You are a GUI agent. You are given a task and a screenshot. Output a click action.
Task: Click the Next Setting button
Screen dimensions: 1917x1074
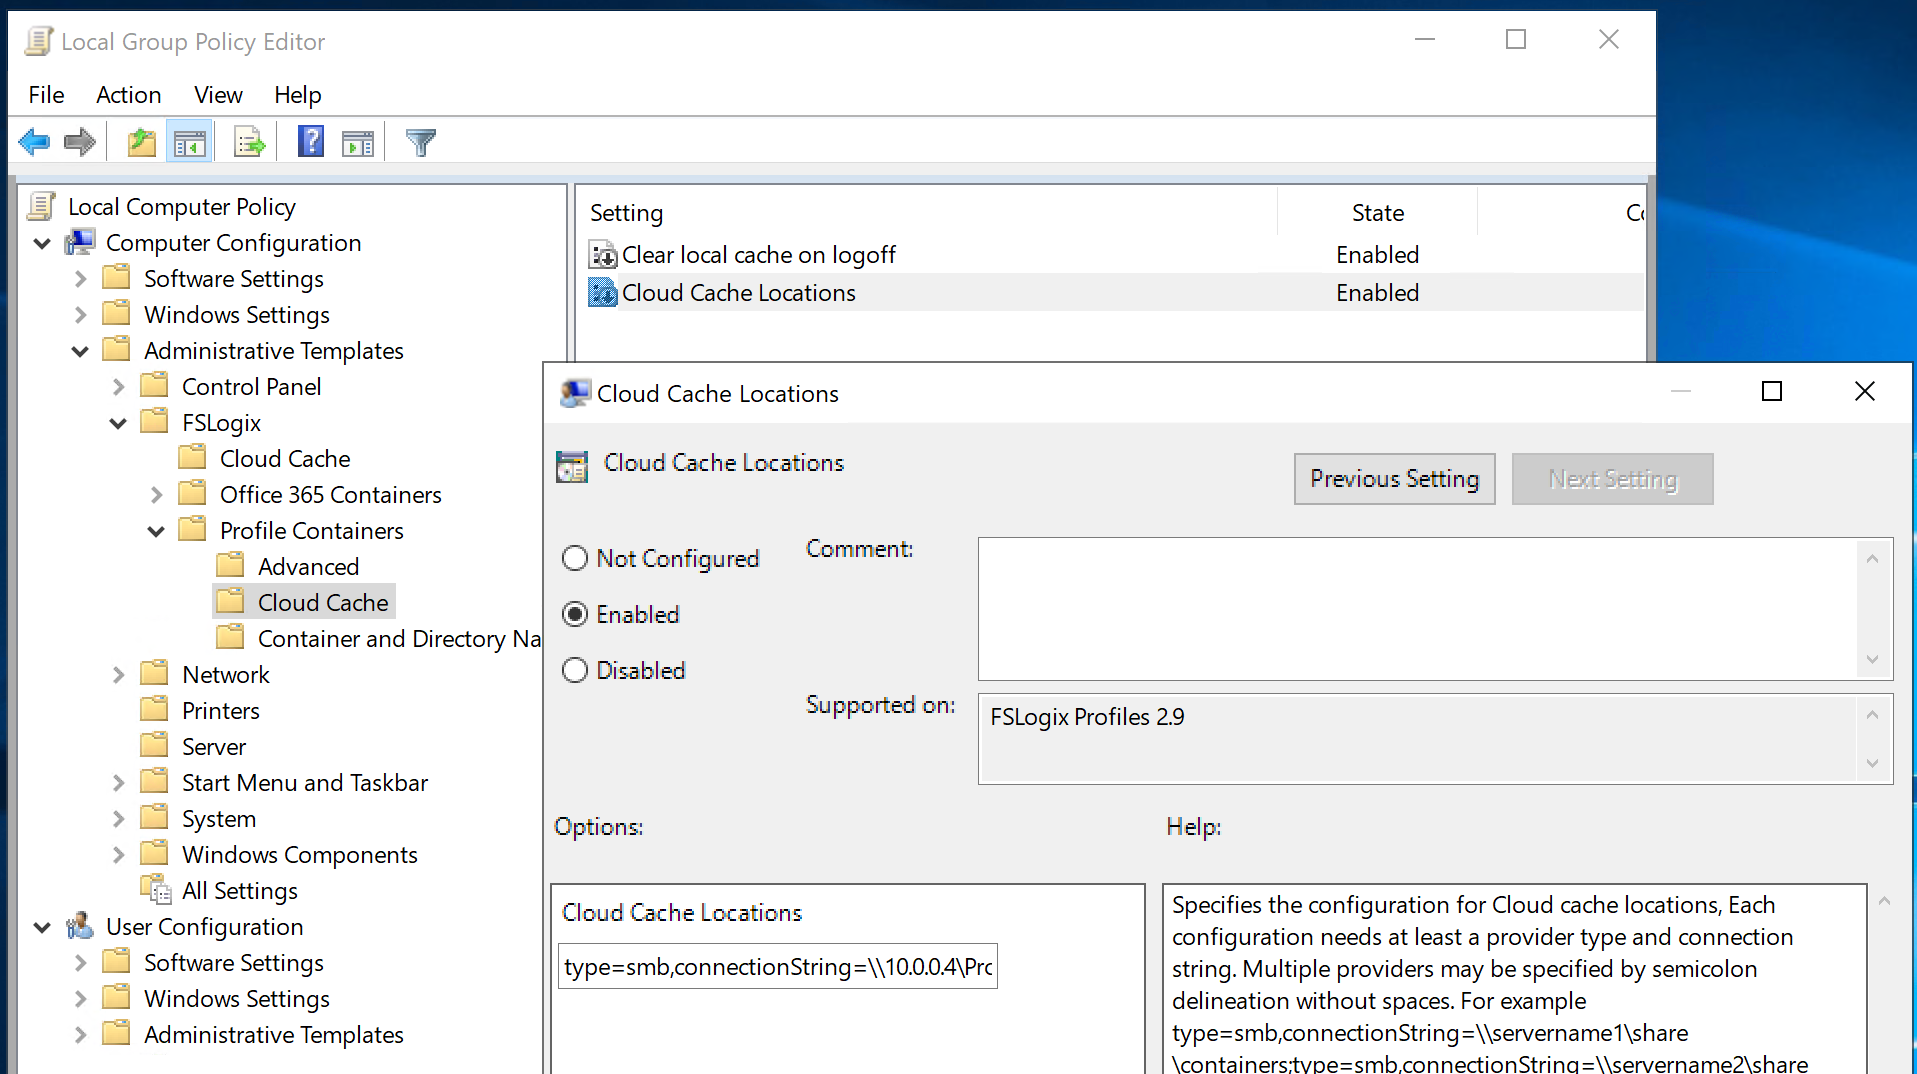coord(1612,479)
